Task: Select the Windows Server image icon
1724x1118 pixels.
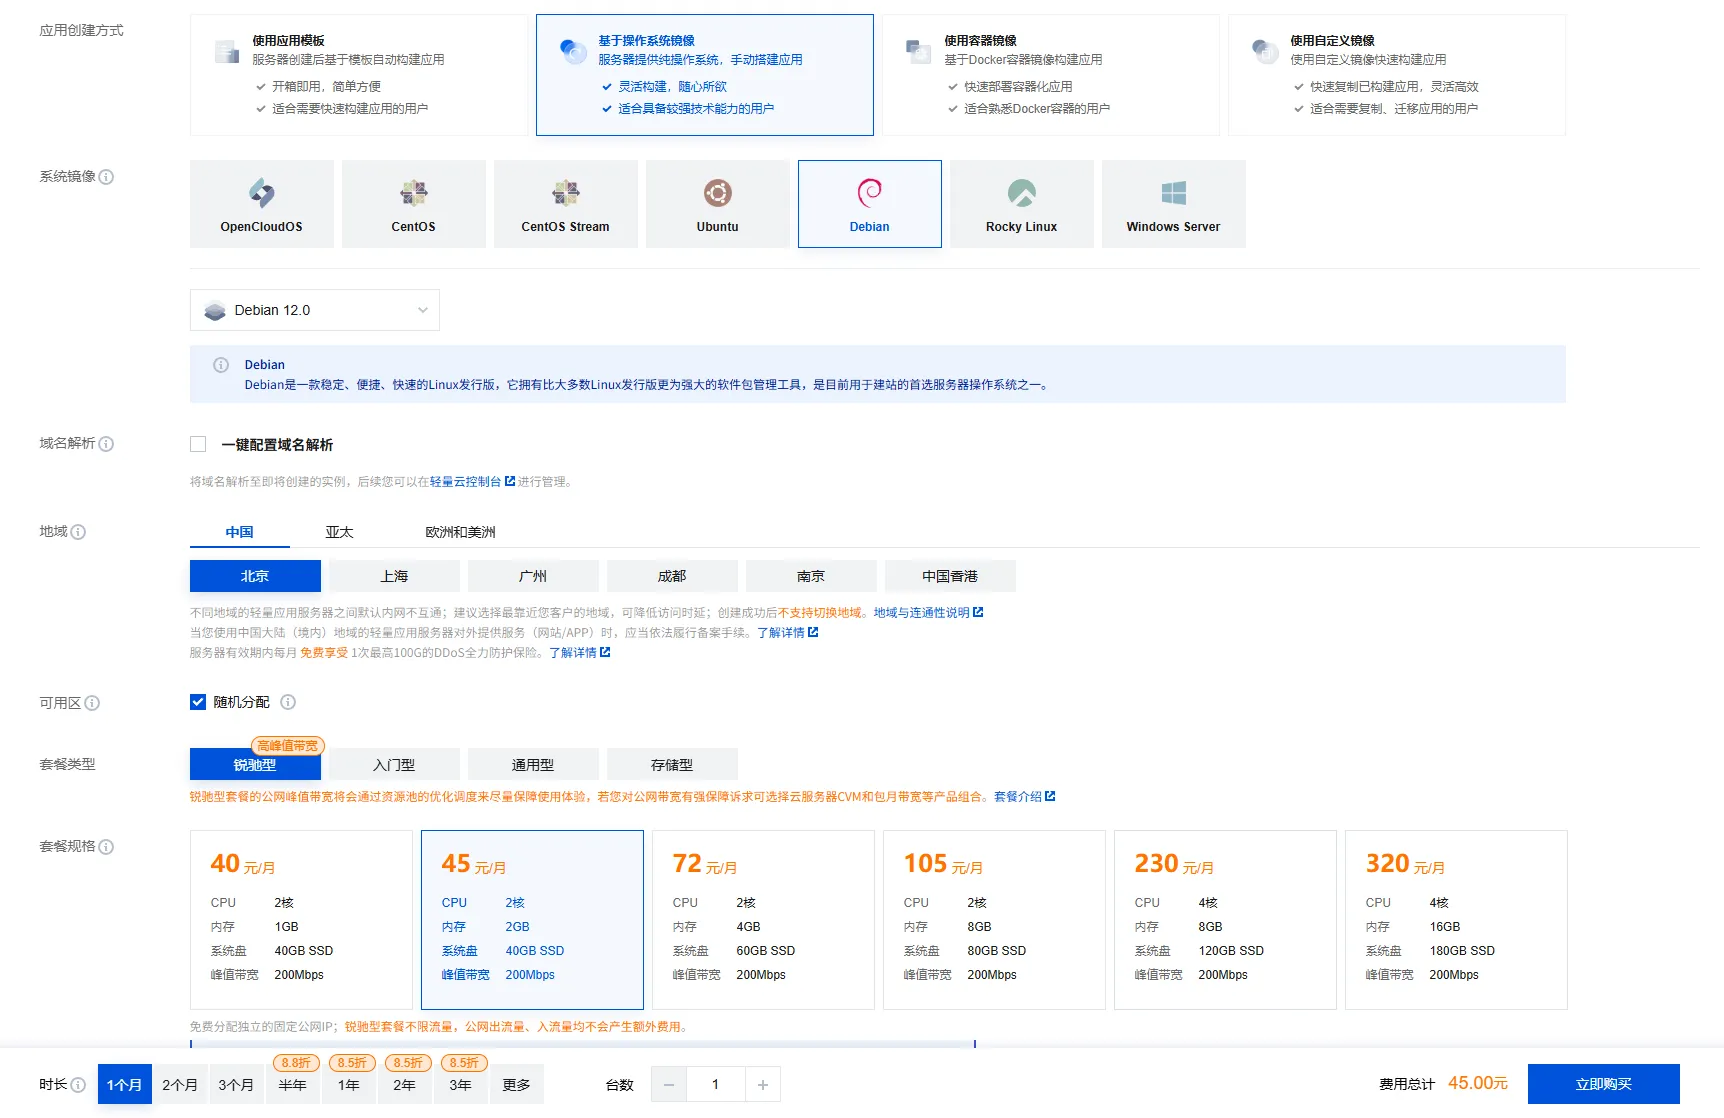Action: coord(1173,193)
